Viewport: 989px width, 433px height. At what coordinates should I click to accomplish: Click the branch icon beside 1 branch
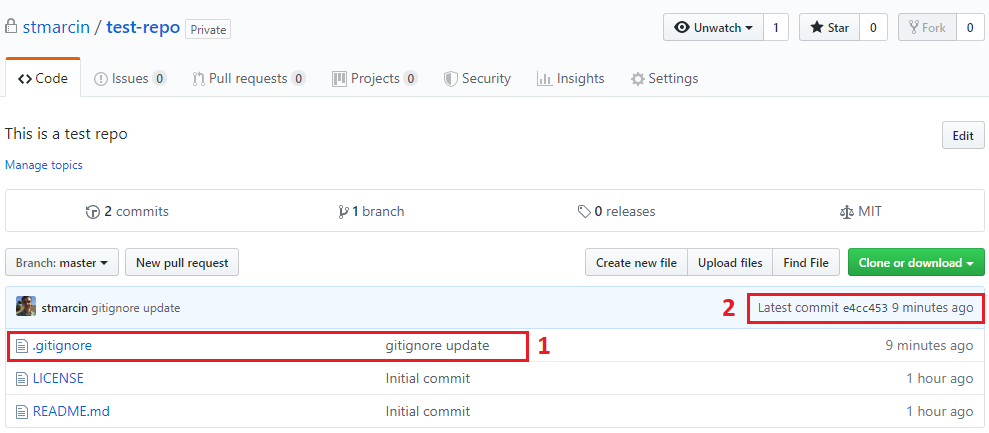click(x=343, y=212)
